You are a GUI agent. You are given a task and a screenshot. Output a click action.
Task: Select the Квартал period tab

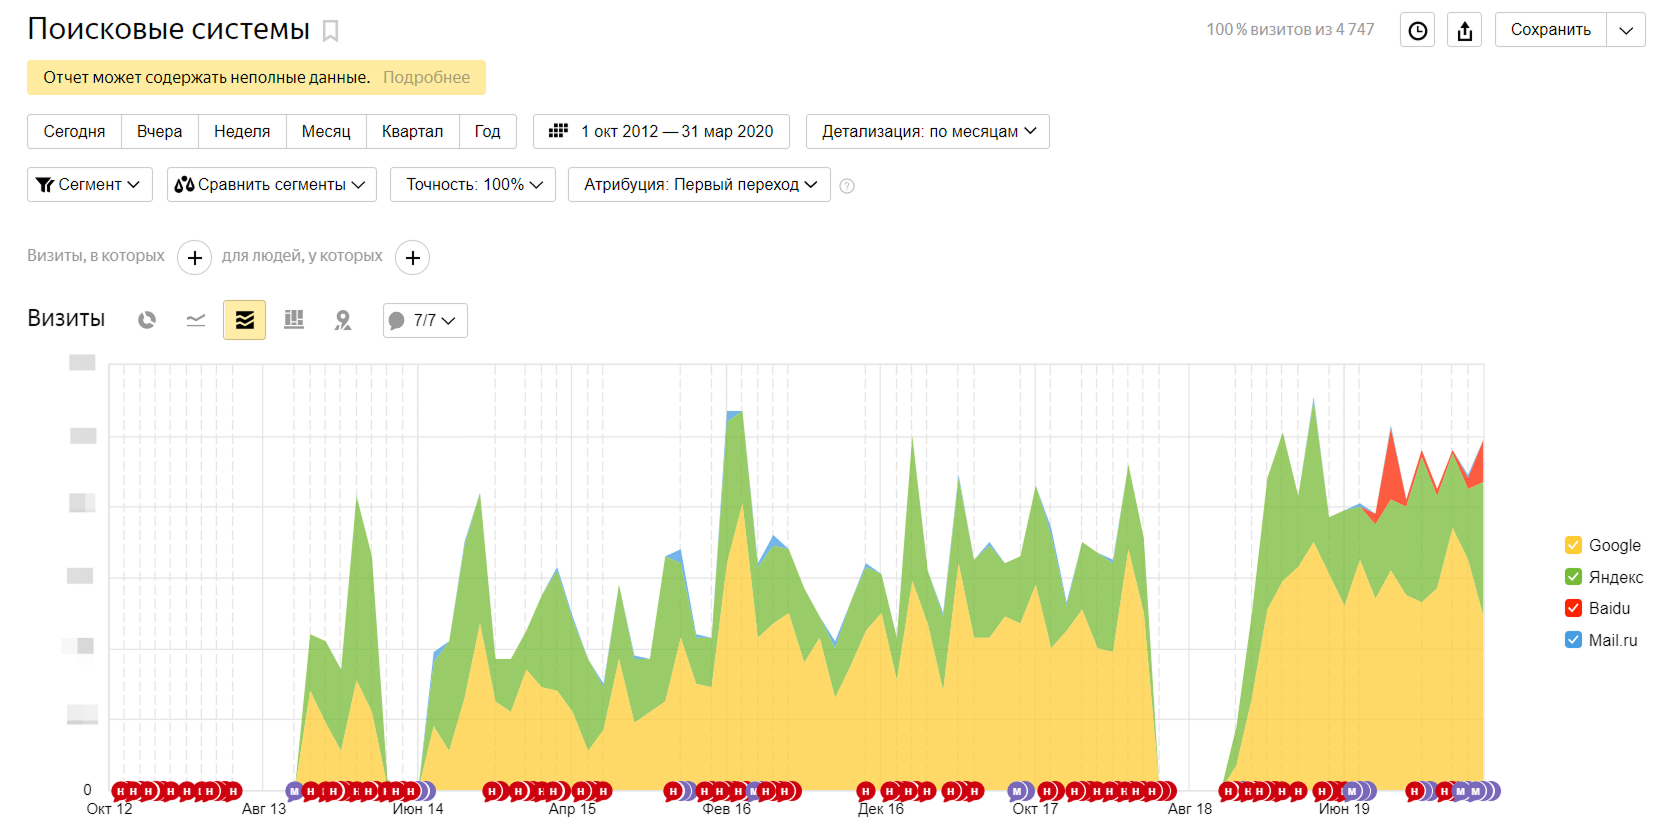(412, 131)
